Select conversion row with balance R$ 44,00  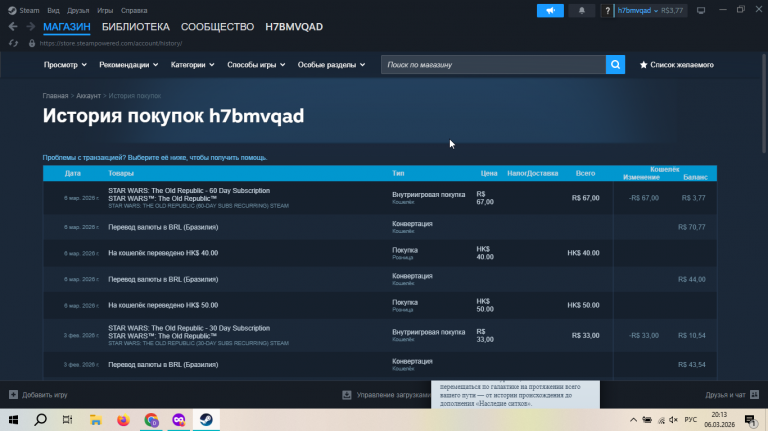(380, 279)
